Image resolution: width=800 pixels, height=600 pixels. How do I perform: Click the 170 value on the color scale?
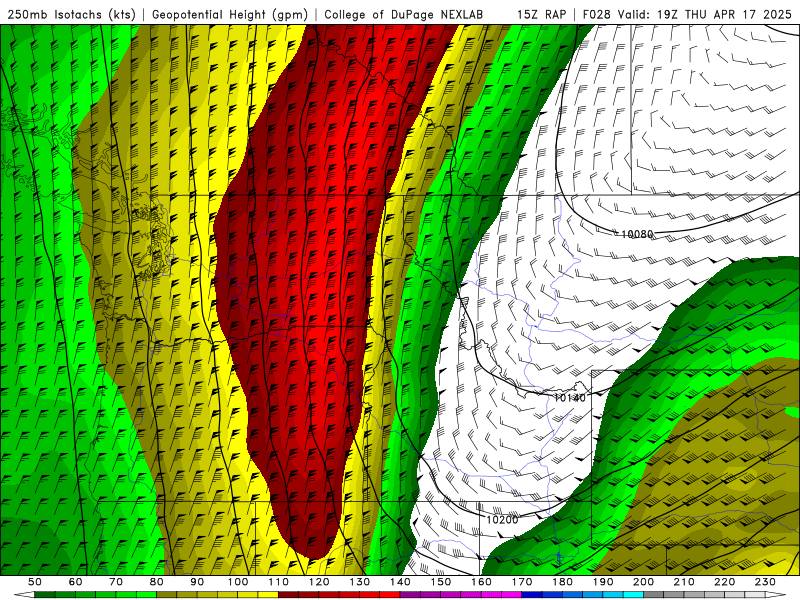click(522, 582)
